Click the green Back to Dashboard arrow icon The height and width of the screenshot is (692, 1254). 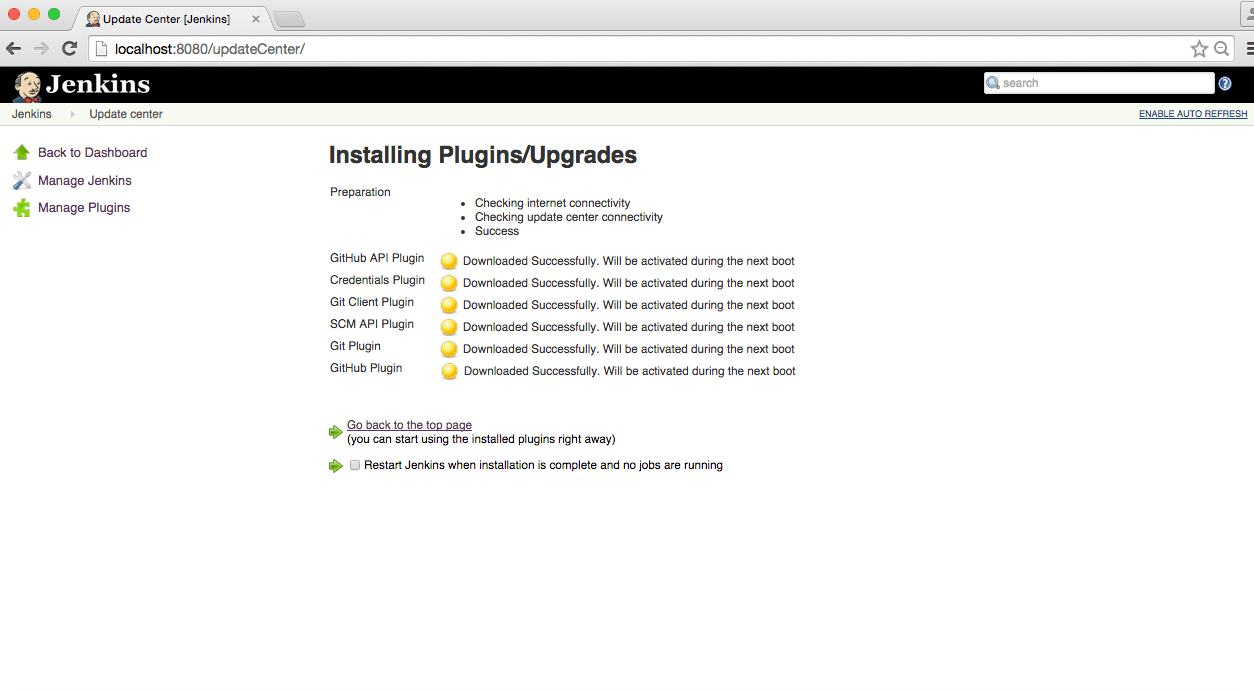point(22,153)
